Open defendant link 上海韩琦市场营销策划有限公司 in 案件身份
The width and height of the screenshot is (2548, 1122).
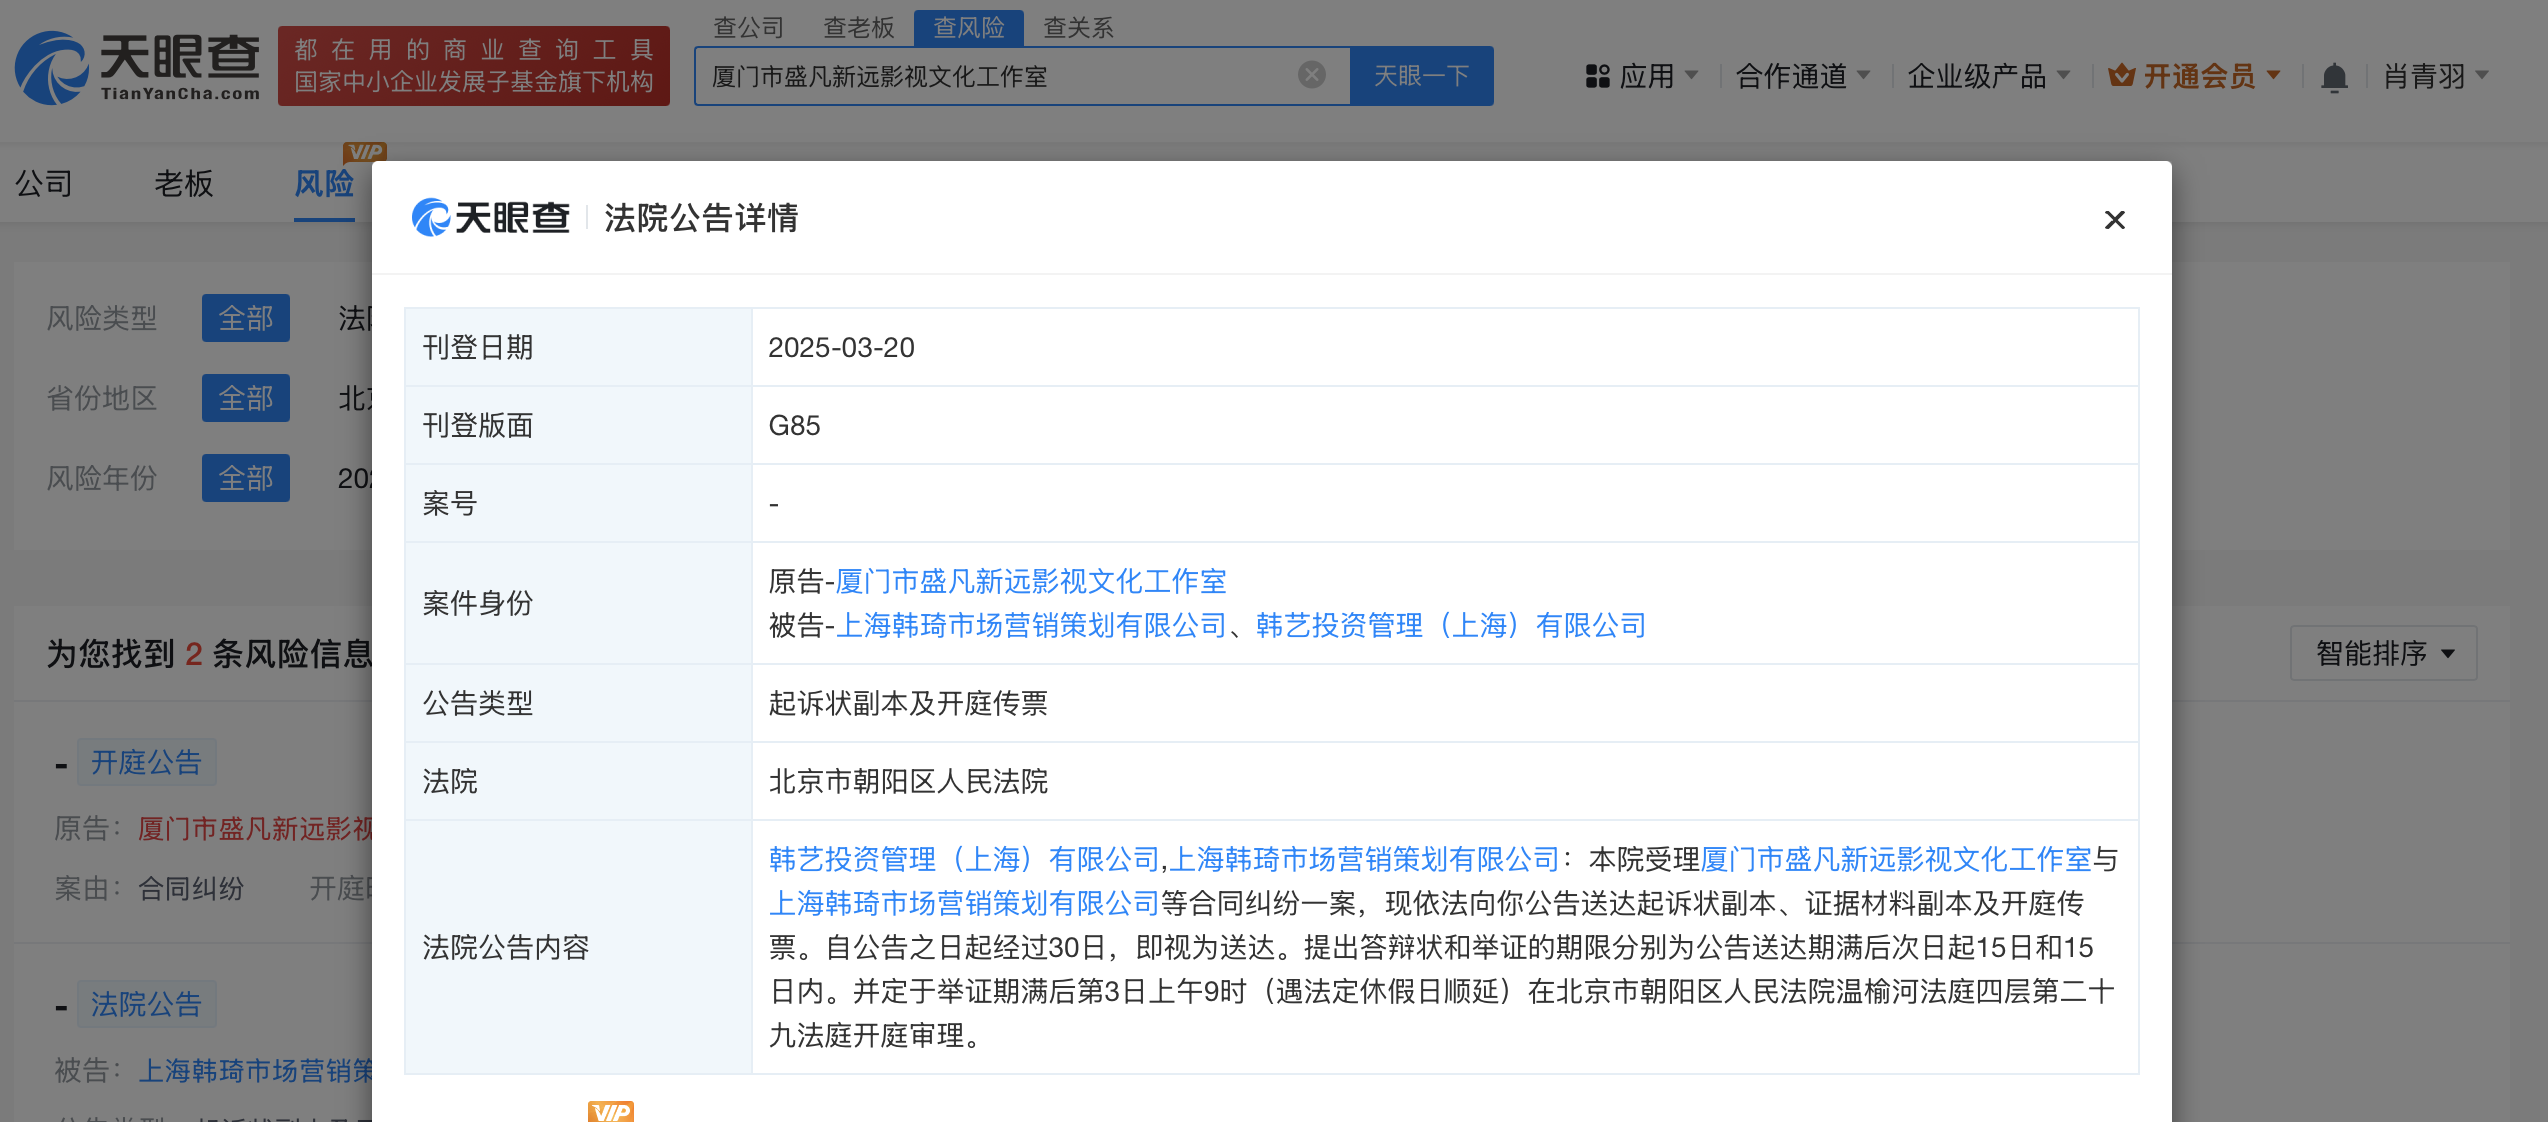(x=1031, y=625)
